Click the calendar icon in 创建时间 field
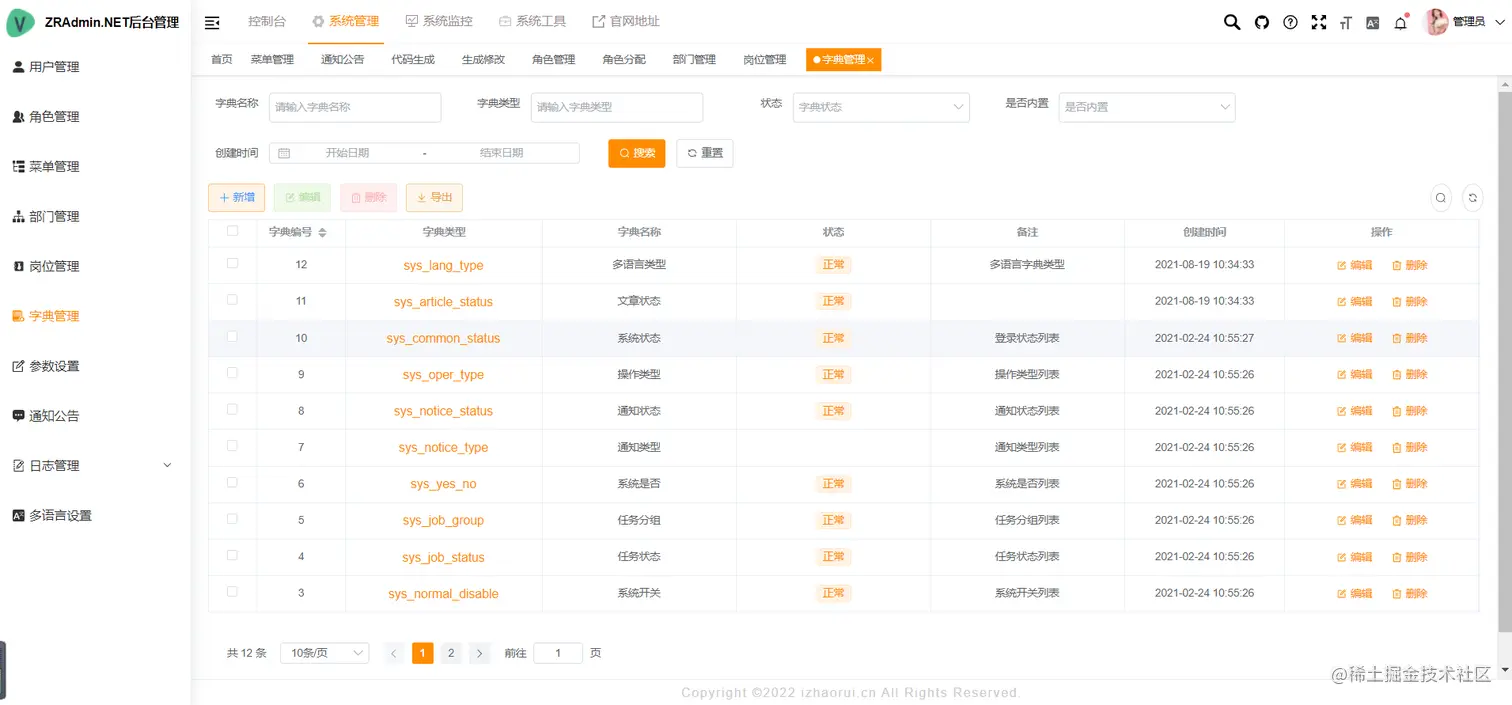 point(284,153)
